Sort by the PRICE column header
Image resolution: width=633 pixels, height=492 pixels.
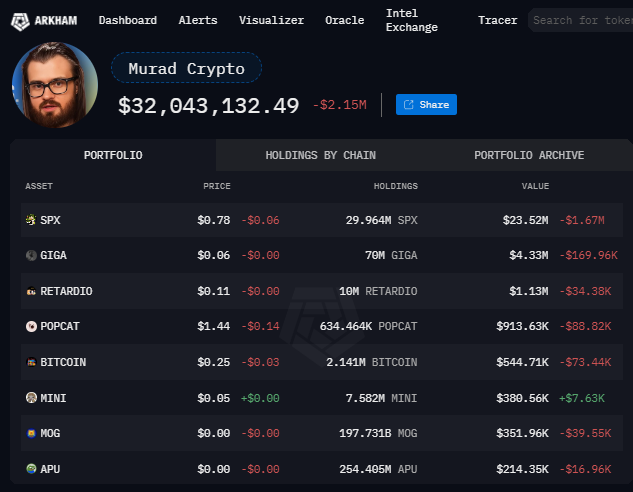217,186
